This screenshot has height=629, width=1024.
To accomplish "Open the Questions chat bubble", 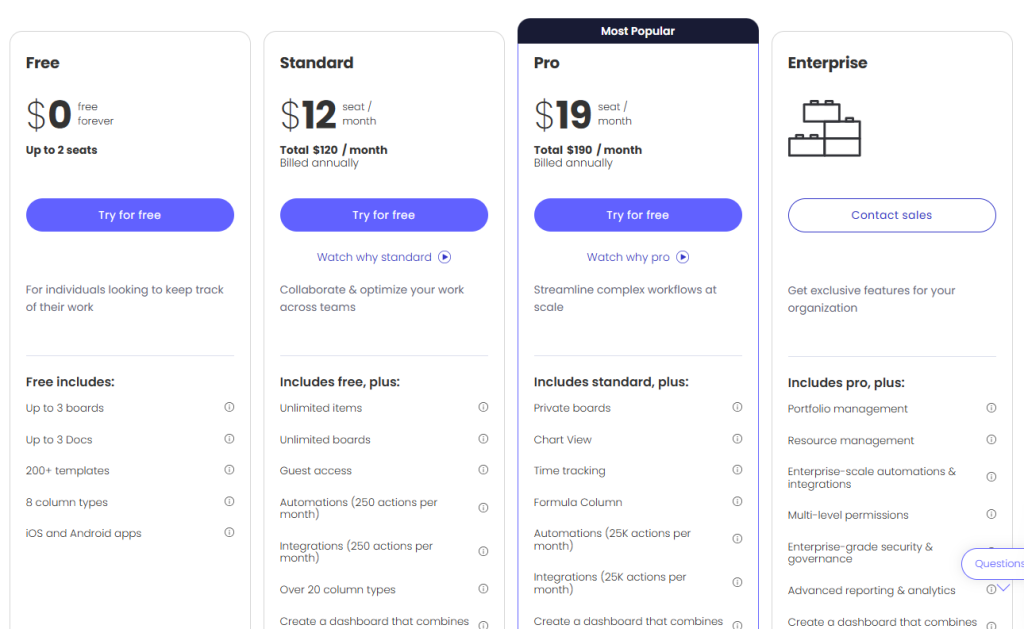I will coord(996,564).
